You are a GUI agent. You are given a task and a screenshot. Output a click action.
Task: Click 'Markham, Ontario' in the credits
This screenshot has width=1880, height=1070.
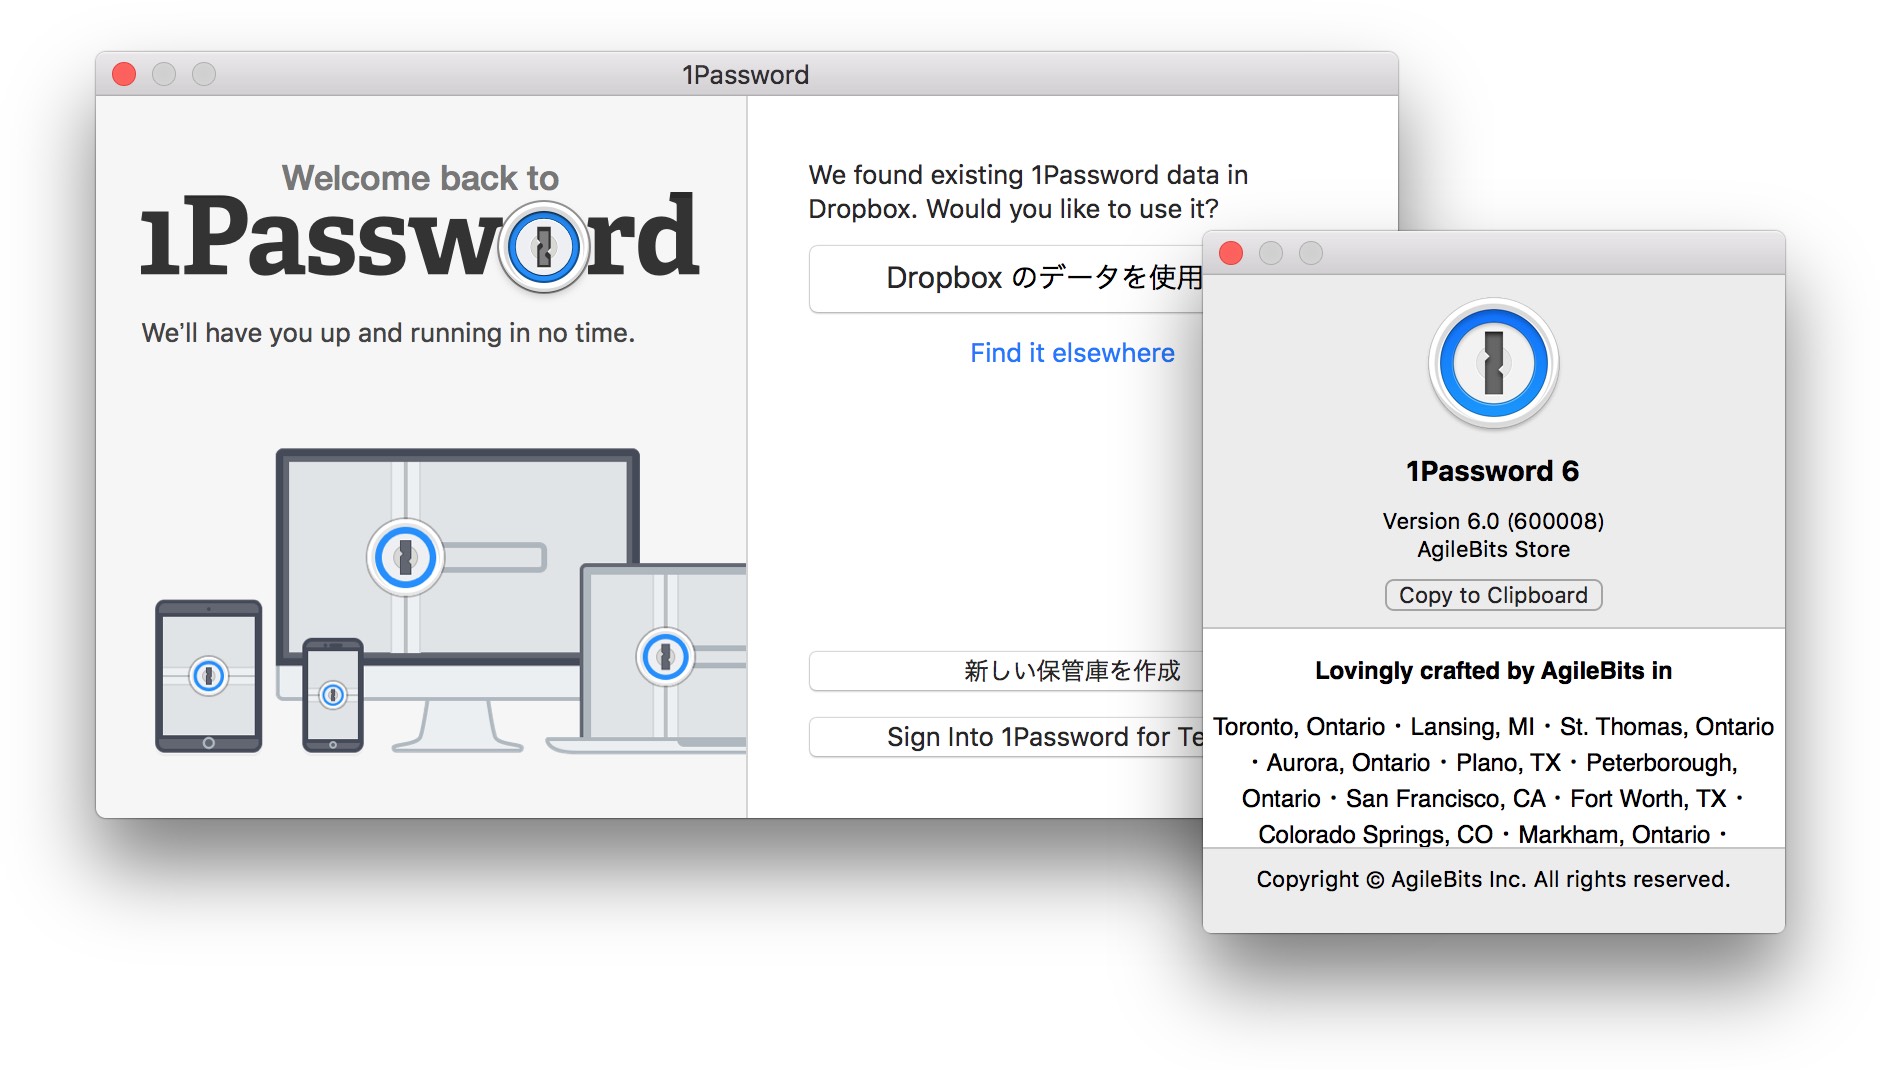(1614, 835)
